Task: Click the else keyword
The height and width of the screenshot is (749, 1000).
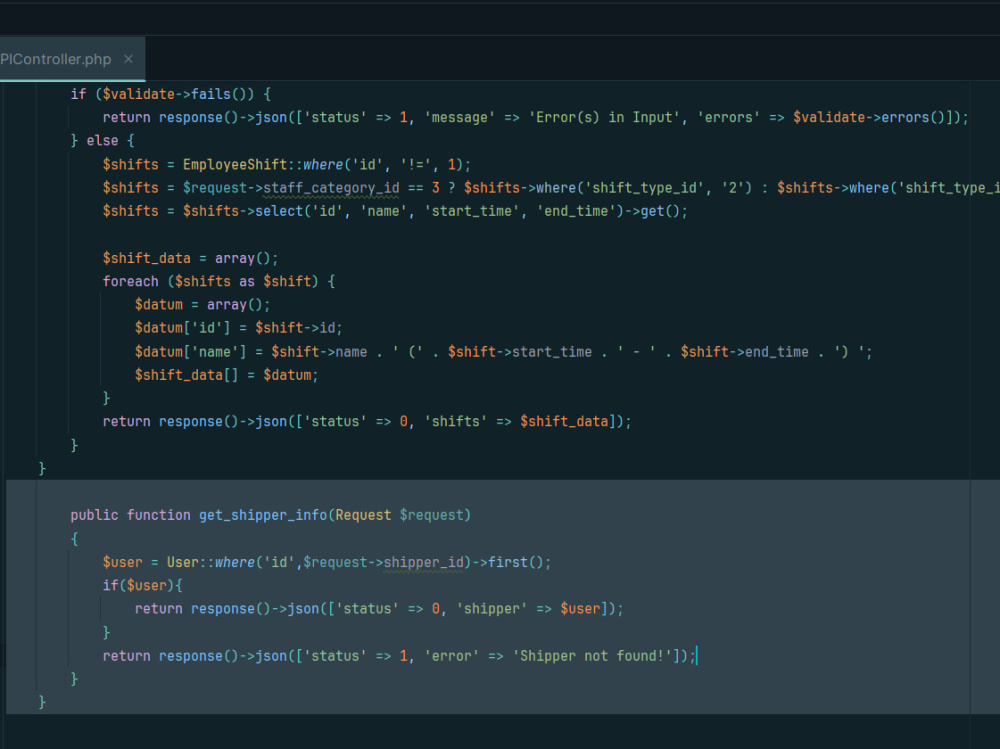Action: point(102,140)
